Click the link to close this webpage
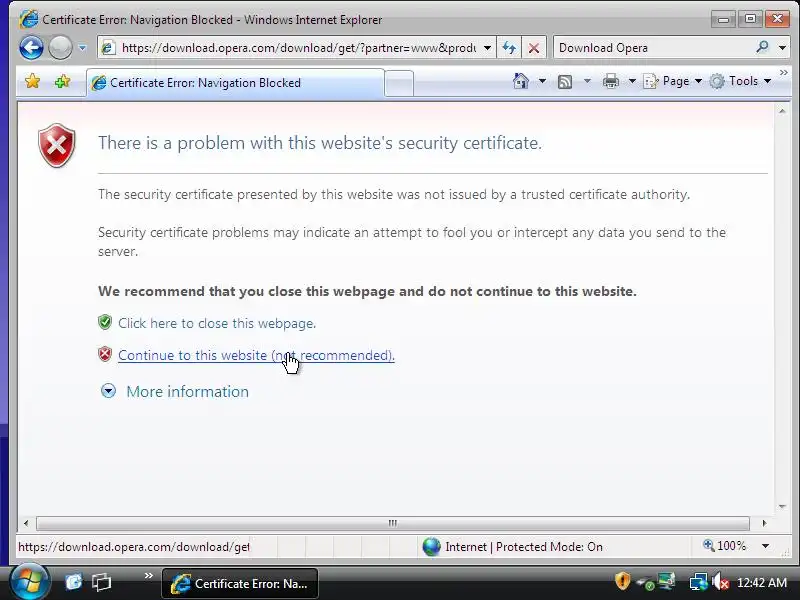The image size is (800, 600). pyautogui.click(x=217, y=323)
